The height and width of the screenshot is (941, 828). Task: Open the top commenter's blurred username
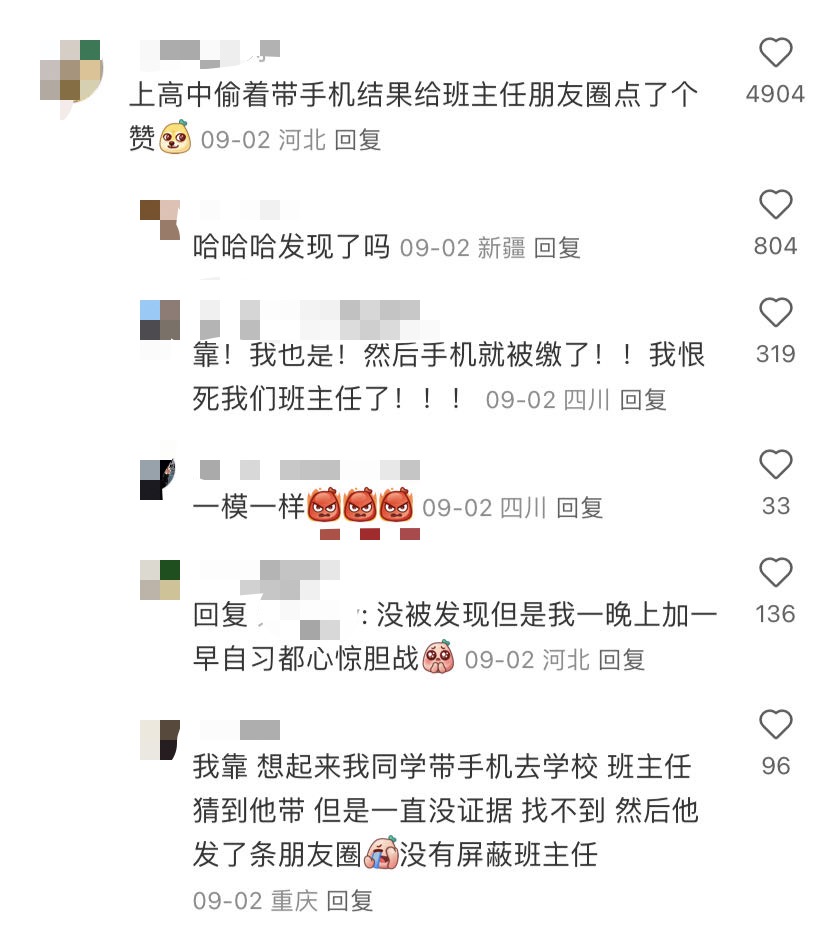click(x=210, y=53)
